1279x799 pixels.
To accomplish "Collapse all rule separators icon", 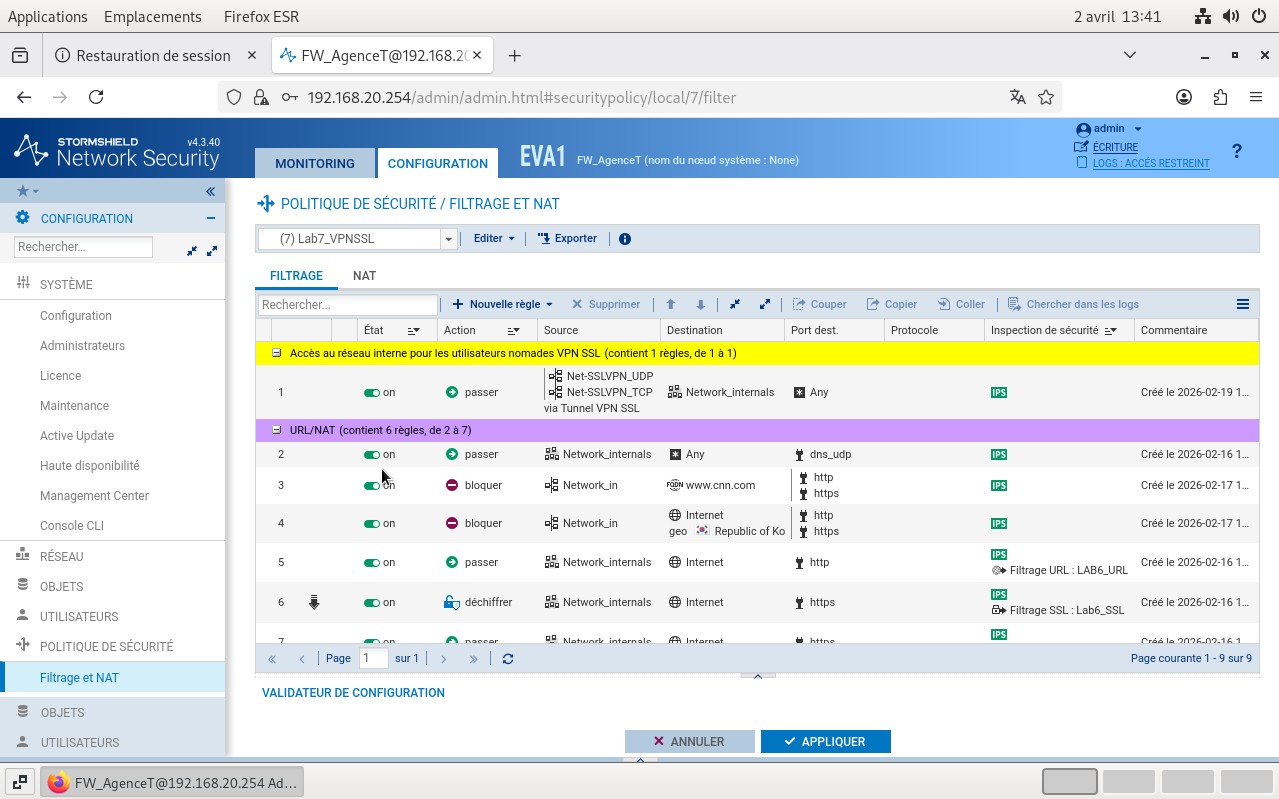I will tap(735, 304).
